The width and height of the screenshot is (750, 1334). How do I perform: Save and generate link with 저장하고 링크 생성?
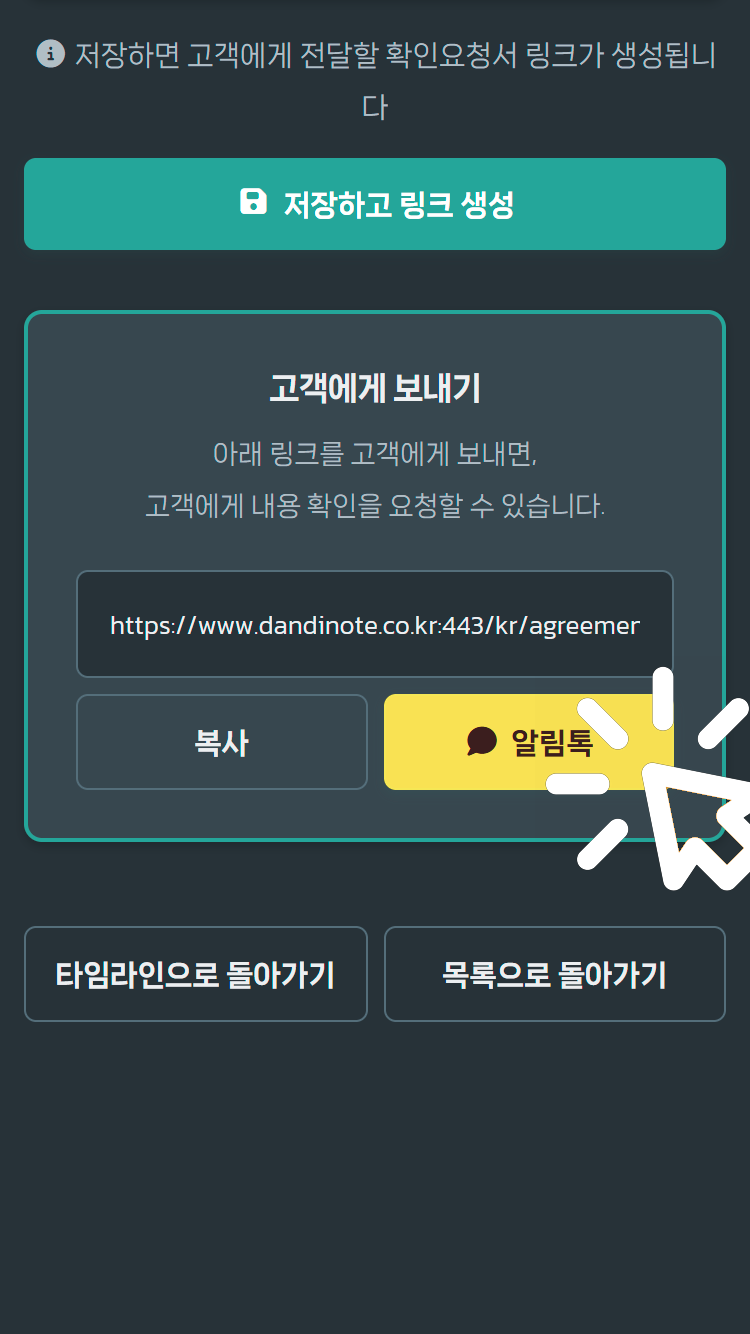[375, 204]
